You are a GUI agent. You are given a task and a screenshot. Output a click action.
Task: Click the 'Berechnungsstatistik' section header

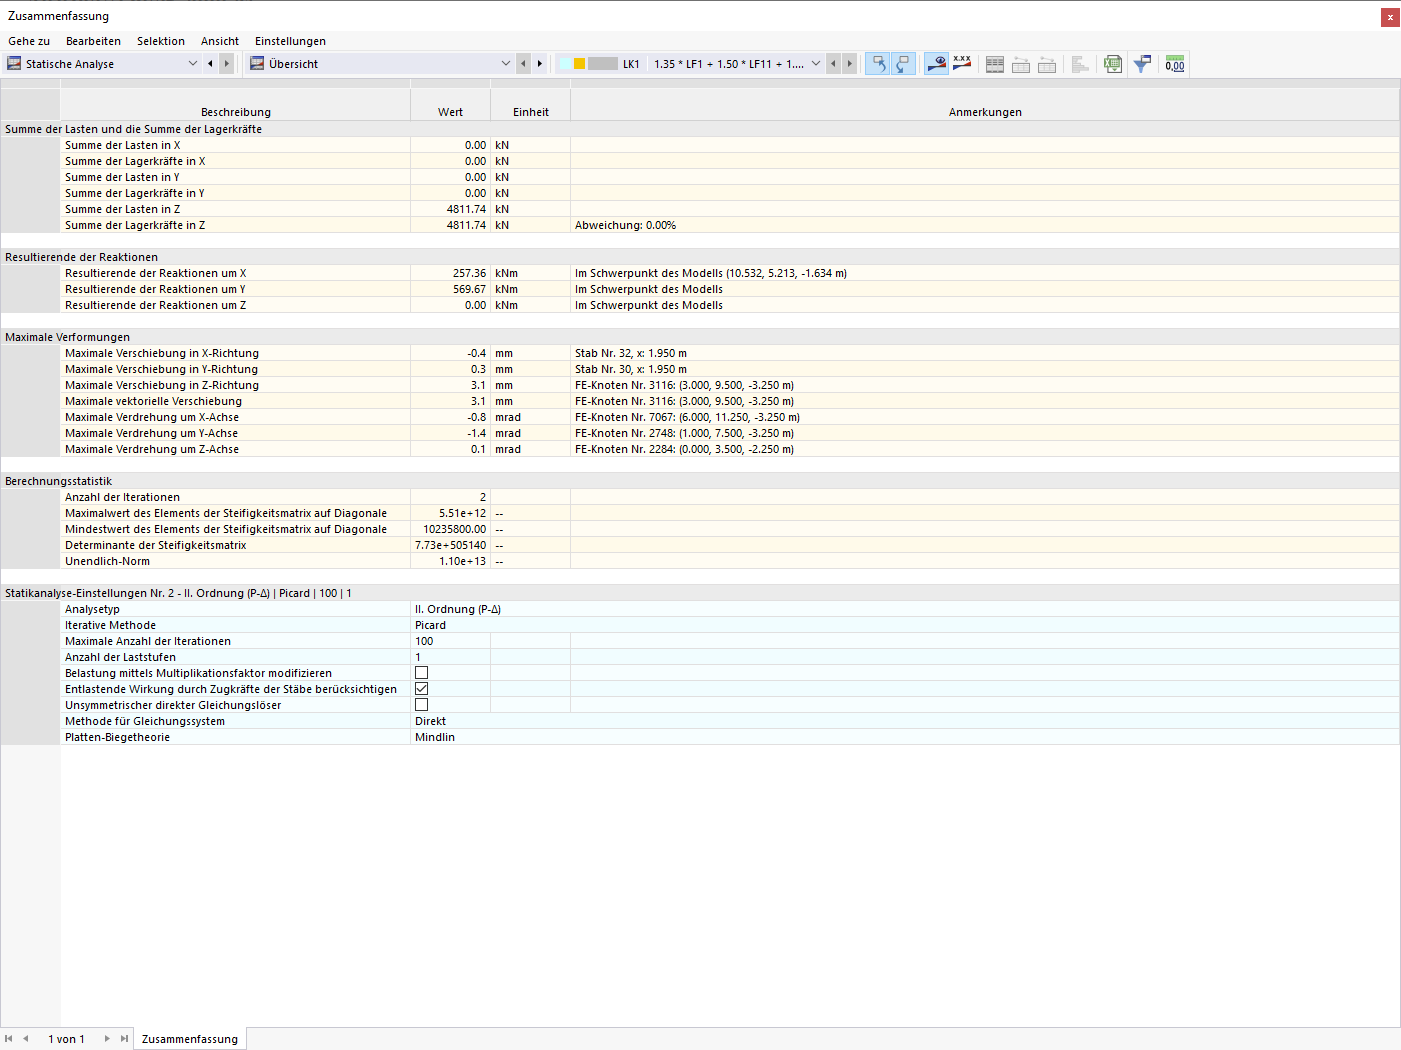(58, 481)
